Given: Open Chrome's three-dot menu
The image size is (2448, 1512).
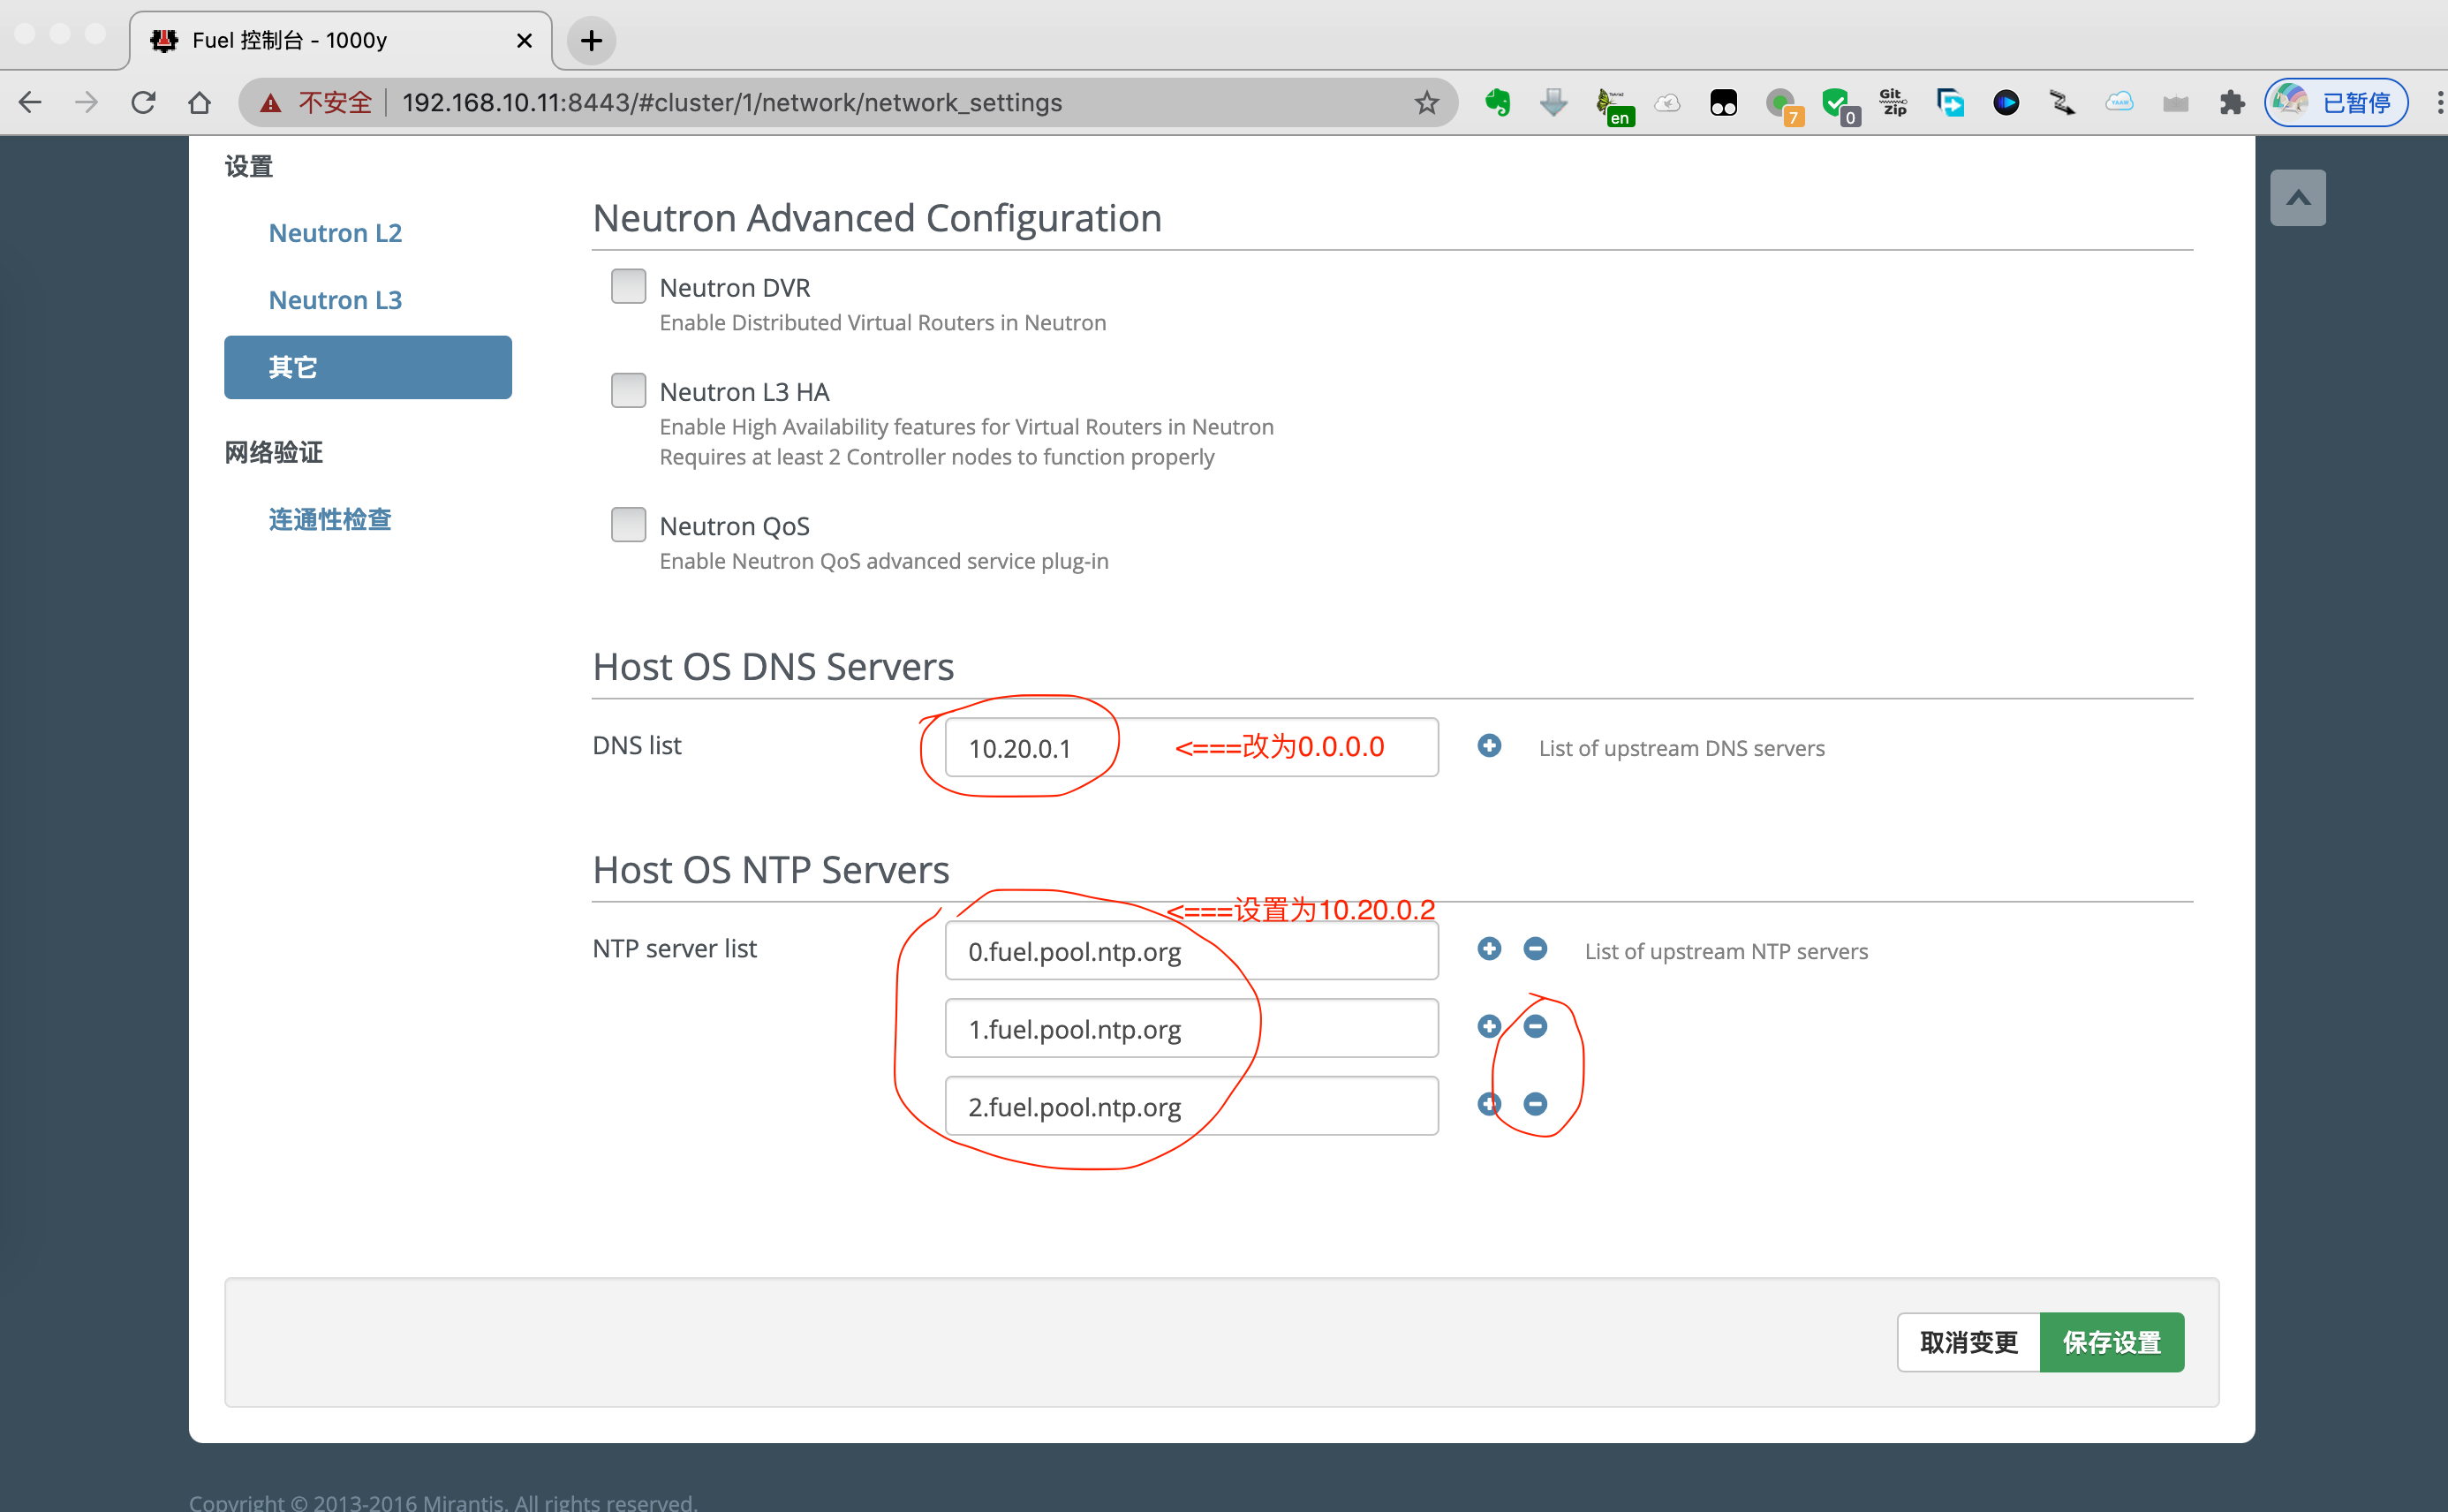Looking at the screenshot, I should 2438,102.
